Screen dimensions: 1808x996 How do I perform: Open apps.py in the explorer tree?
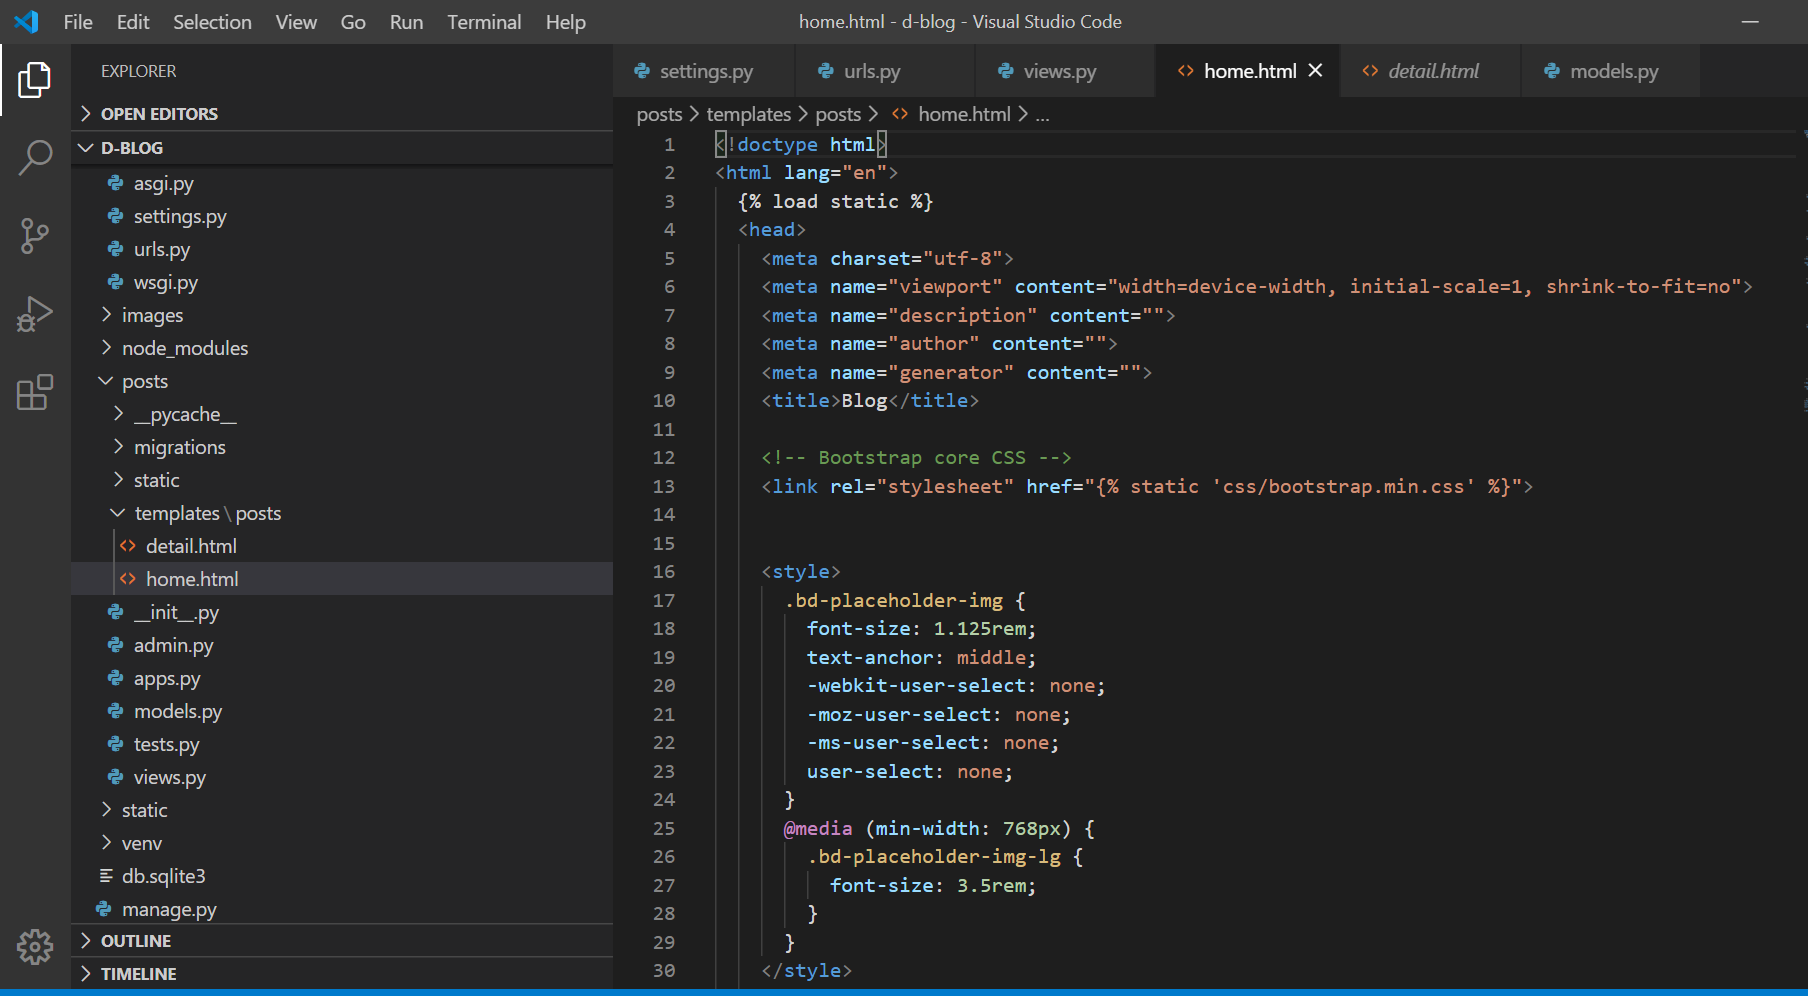[x=167, y=678]
